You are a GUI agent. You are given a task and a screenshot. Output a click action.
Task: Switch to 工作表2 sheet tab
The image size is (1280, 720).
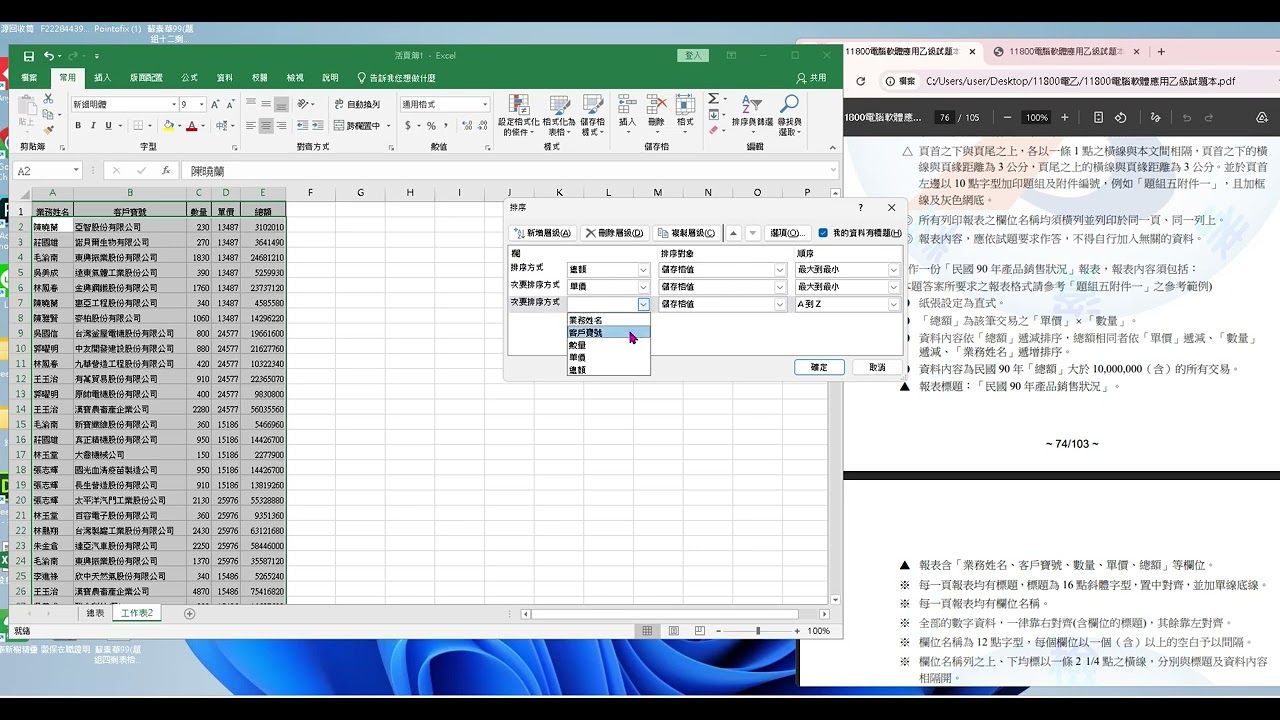137,613
